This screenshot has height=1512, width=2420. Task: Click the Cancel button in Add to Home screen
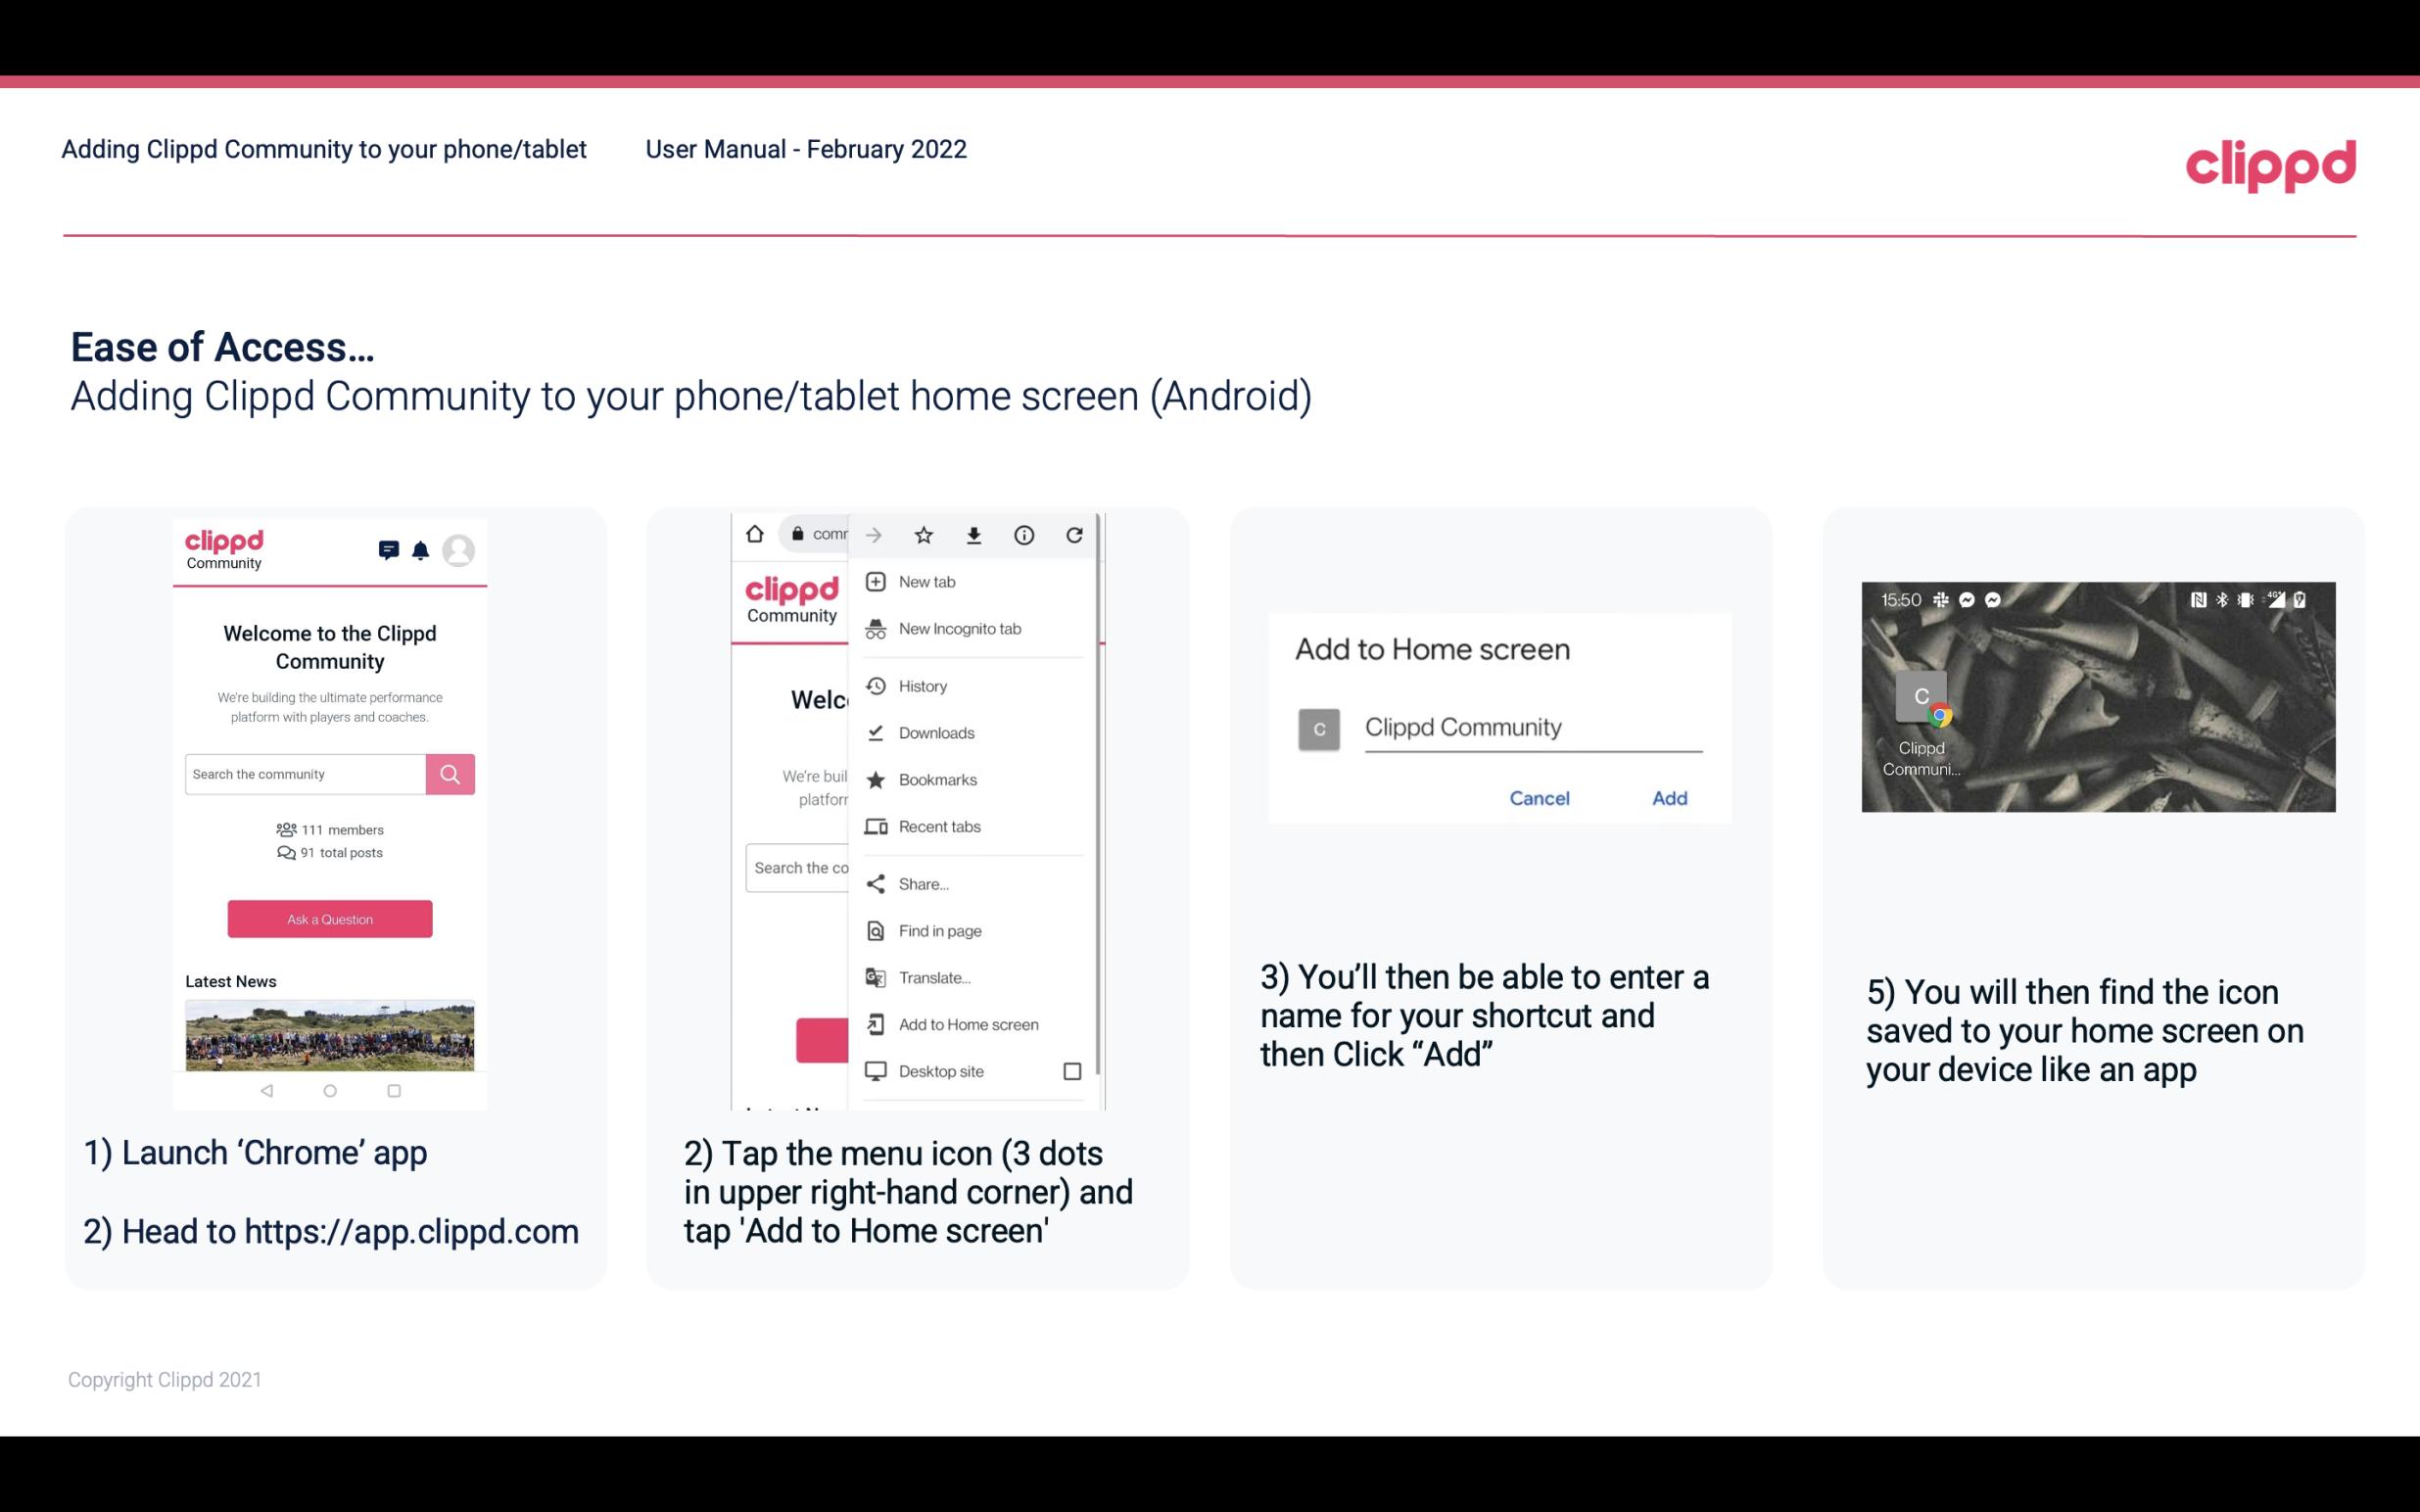(x=1539, y=798)
